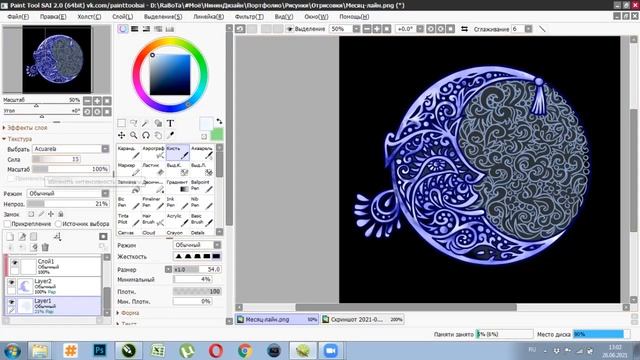This screenshot has height=360, width=640.
Task: Hide the Layer2 layer
Action: pyautogui.click(x=11, y=282)
